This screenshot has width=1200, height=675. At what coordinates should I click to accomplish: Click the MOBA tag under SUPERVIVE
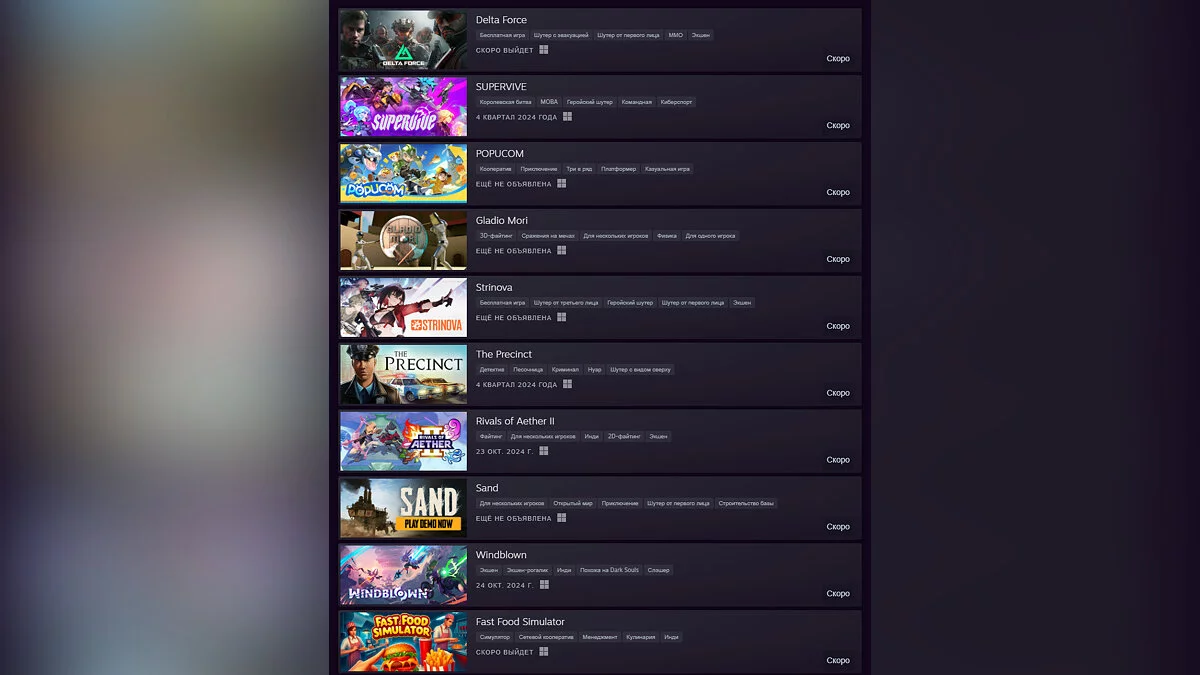[x=549, y=102]
